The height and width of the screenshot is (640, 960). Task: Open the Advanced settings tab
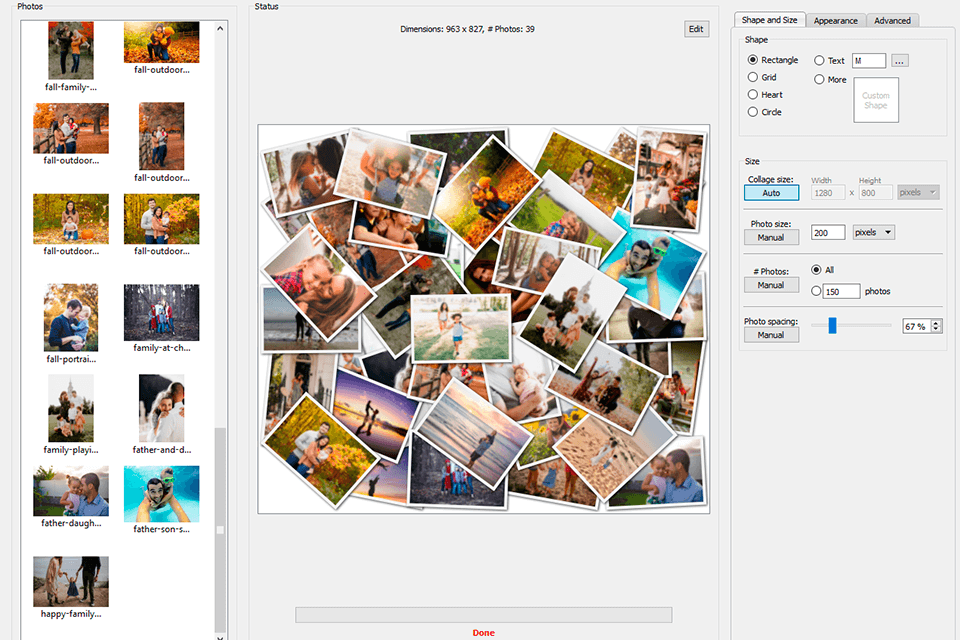pyautogui.click(x=892, y=20)
